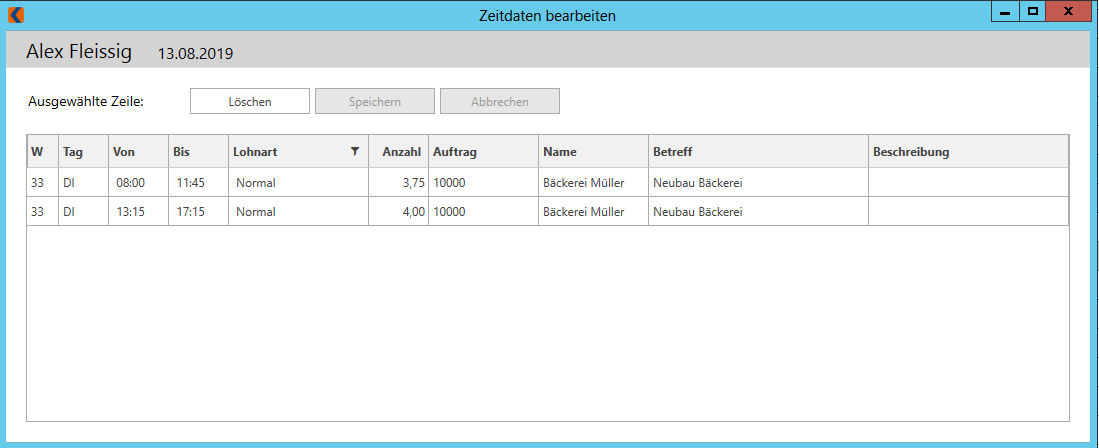Click the Beschreibung column header
The height and width of the screenshot is (448, 1099).
point(969,151)
